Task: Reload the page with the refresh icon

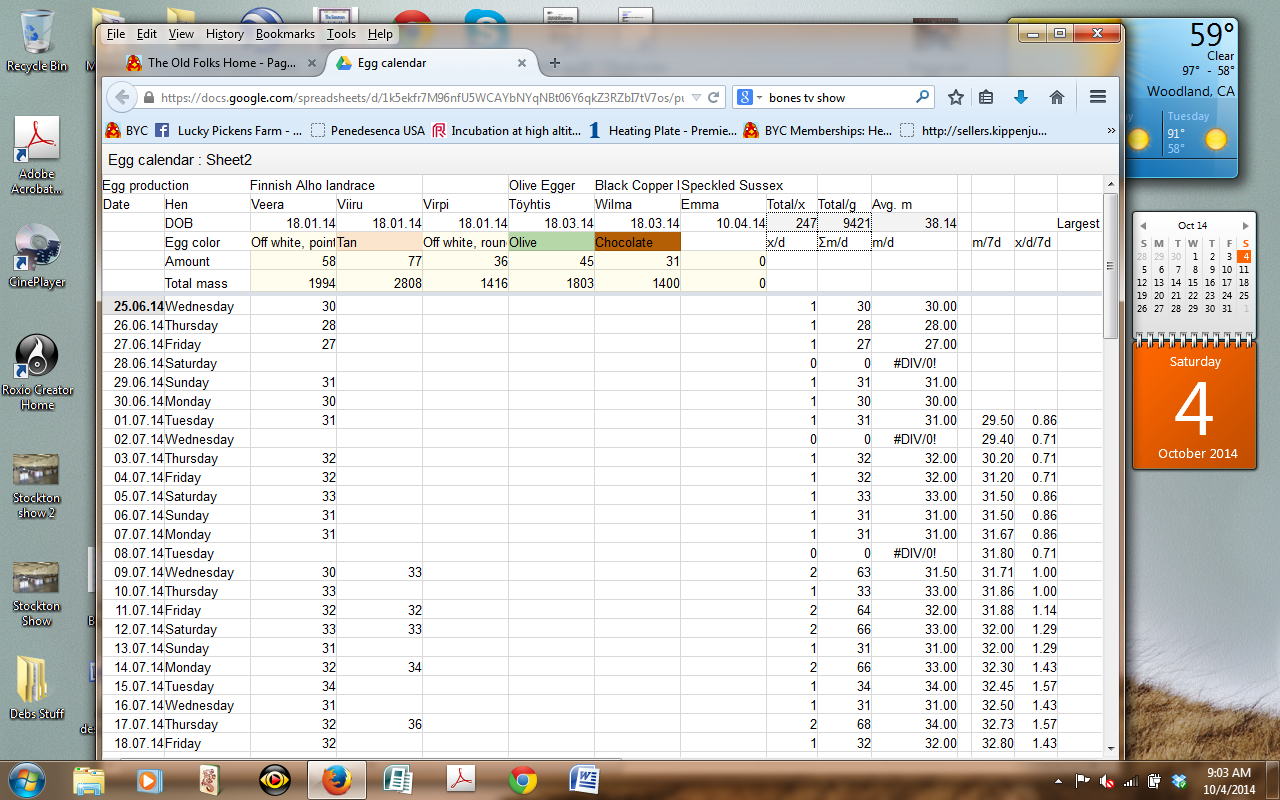Action: pos(714,98)
